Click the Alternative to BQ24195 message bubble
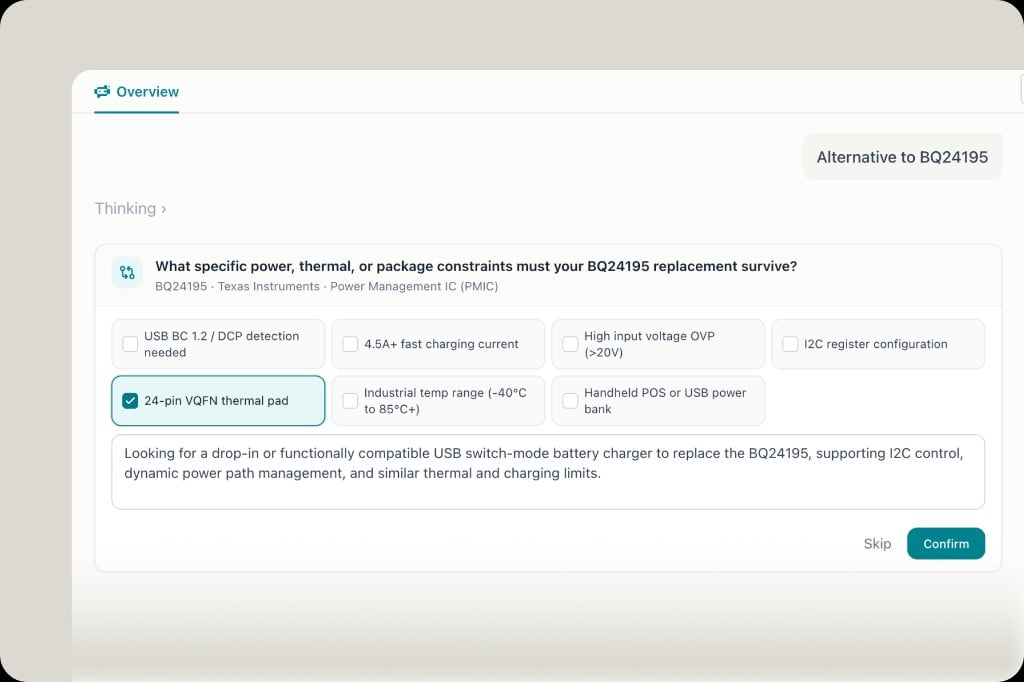Screen dimensions: 1024x682 [x=902, y=157]
